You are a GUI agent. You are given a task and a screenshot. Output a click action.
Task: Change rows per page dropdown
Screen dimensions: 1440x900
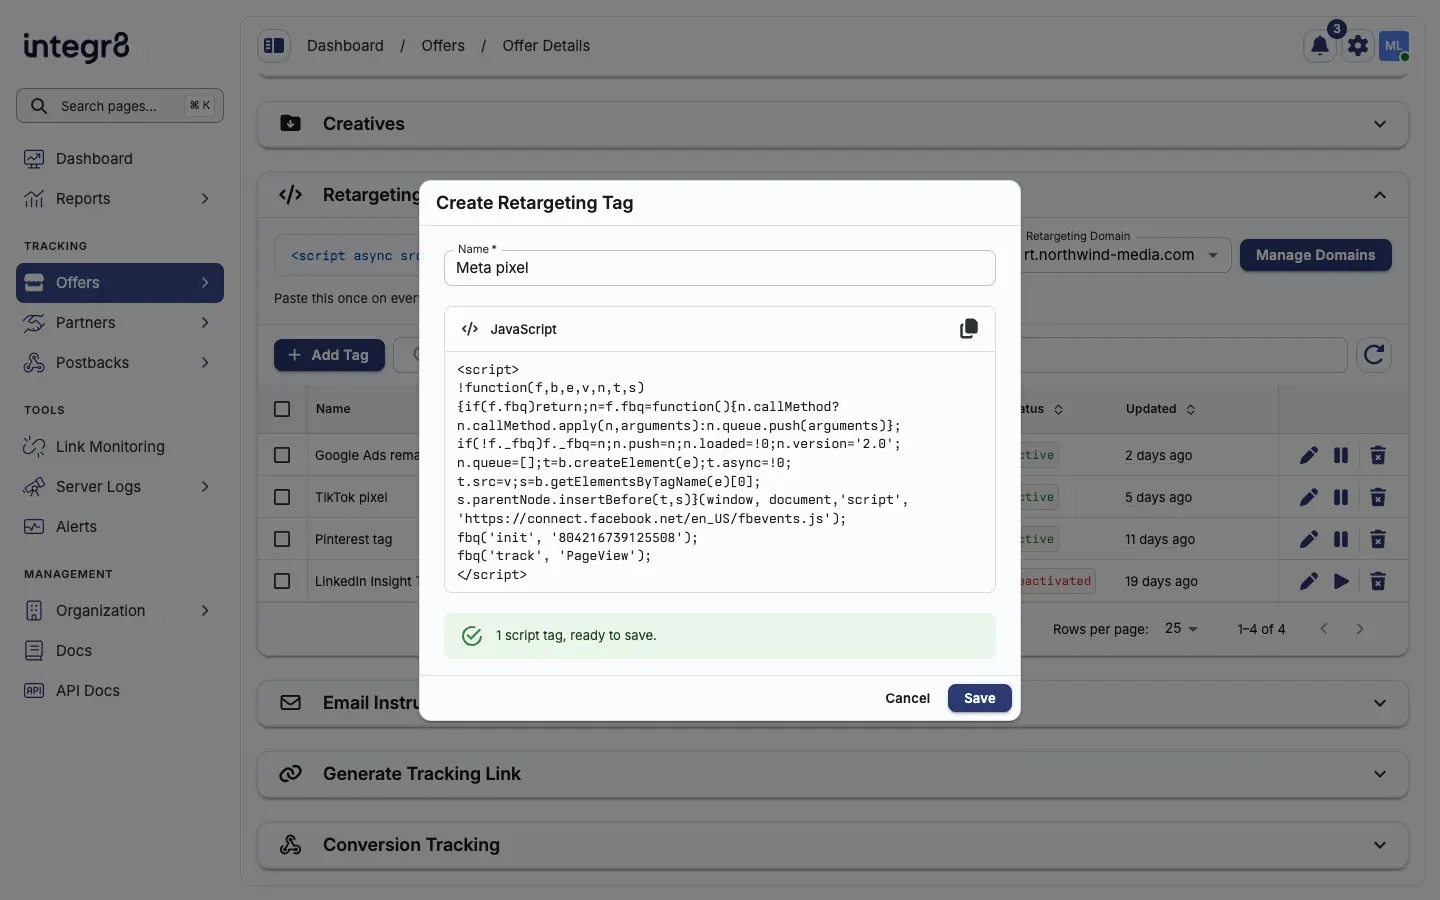(x=1181, y=629)
